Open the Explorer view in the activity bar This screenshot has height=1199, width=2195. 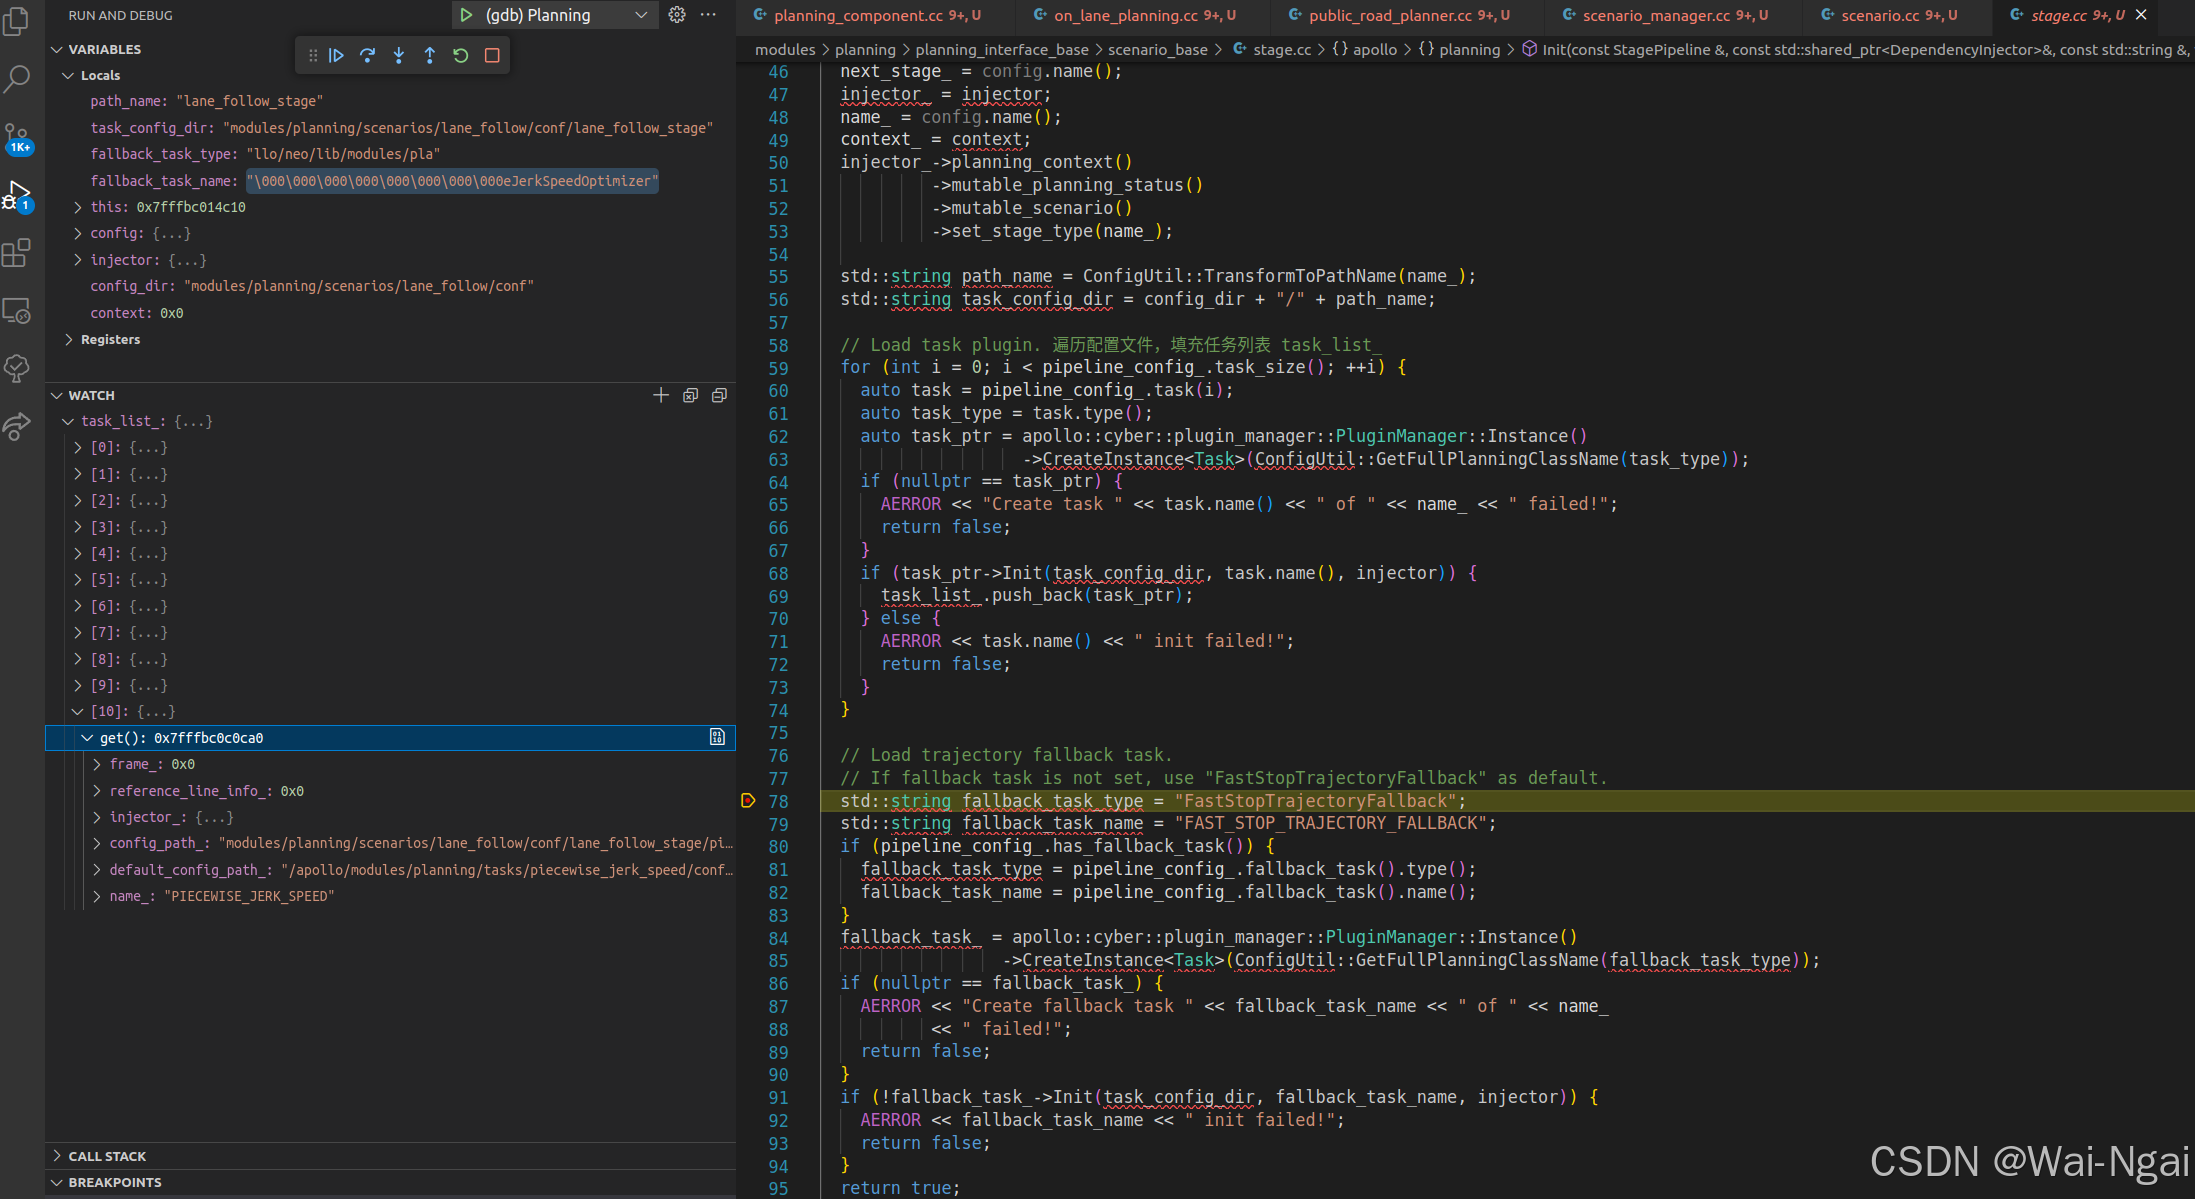pos(17,21)
